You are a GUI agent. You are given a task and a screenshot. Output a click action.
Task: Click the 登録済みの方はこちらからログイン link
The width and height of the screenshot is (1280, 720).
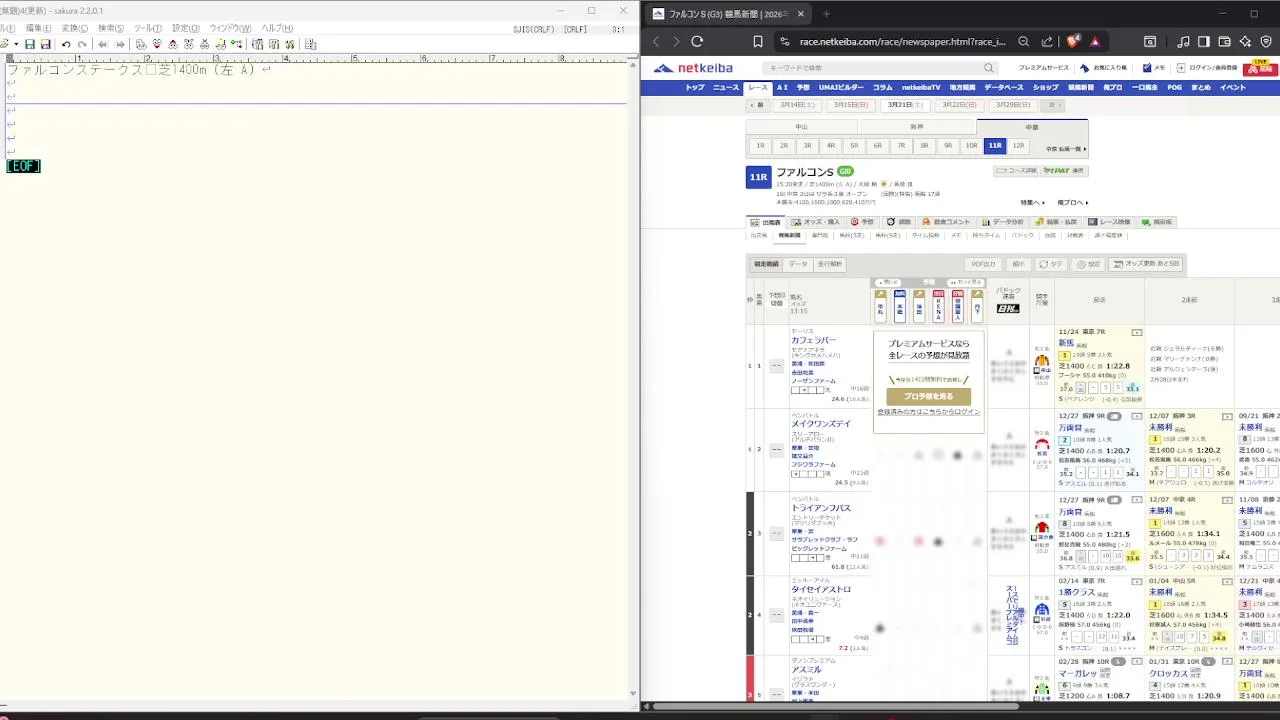pyautogui.click(x=928, y=412)
